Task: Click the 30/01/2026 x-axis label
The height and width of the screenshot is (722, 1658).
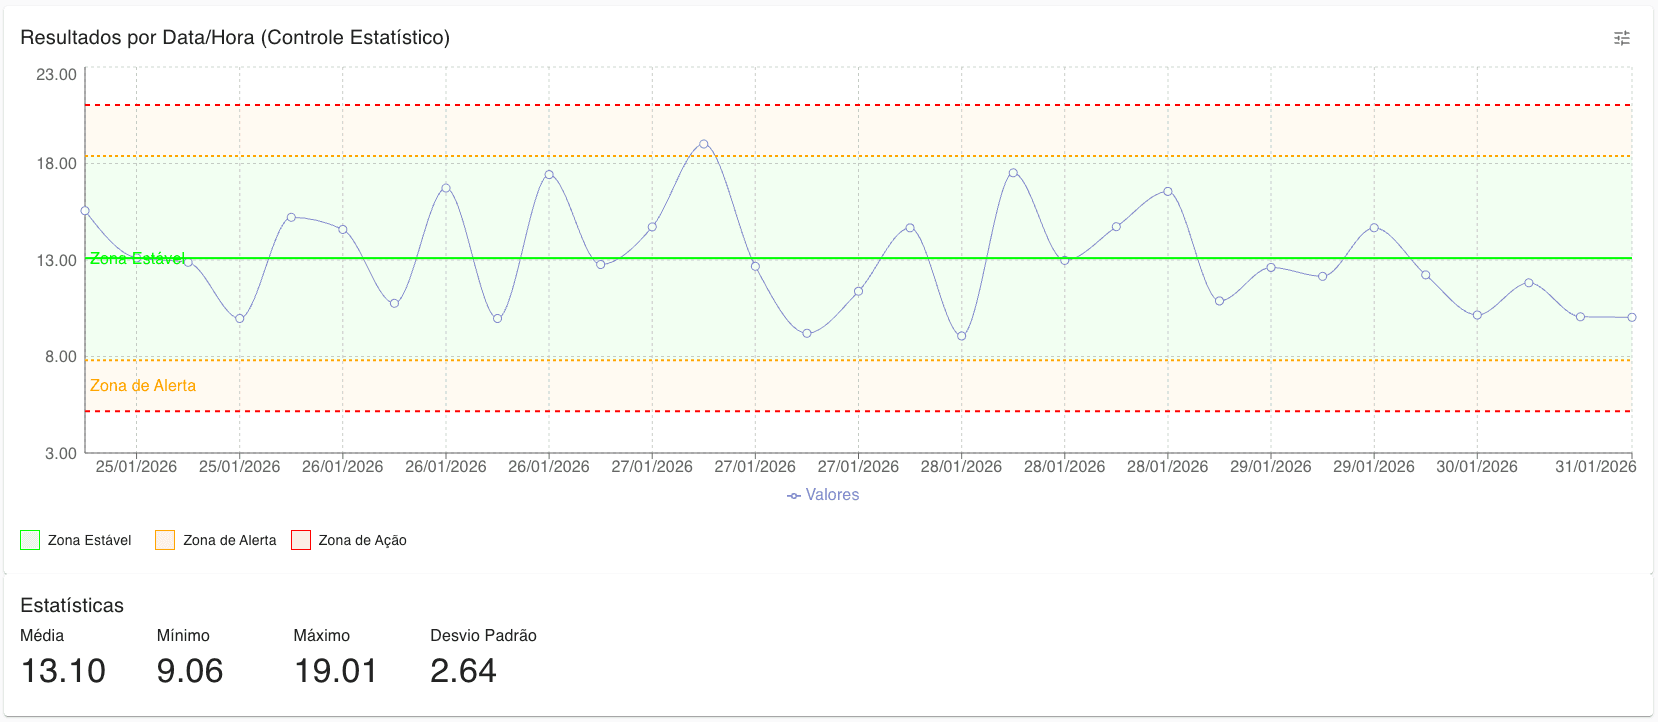Action: coord(1477,466)
